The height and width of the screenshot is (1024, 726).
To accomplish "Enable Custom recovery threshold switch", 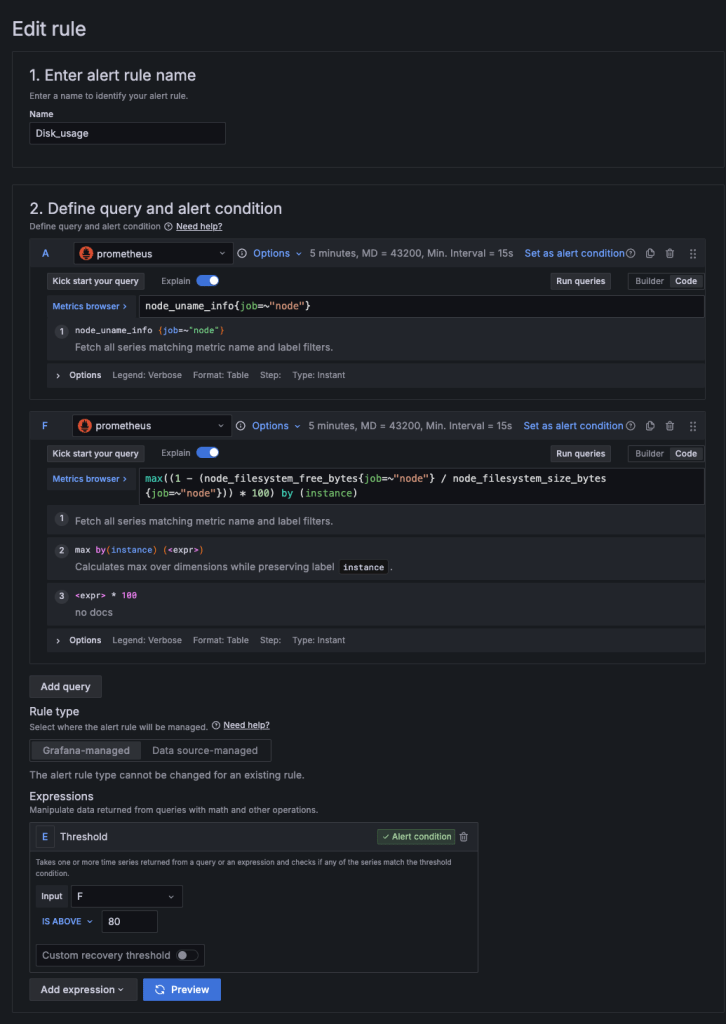I will [x=187, y=955].
